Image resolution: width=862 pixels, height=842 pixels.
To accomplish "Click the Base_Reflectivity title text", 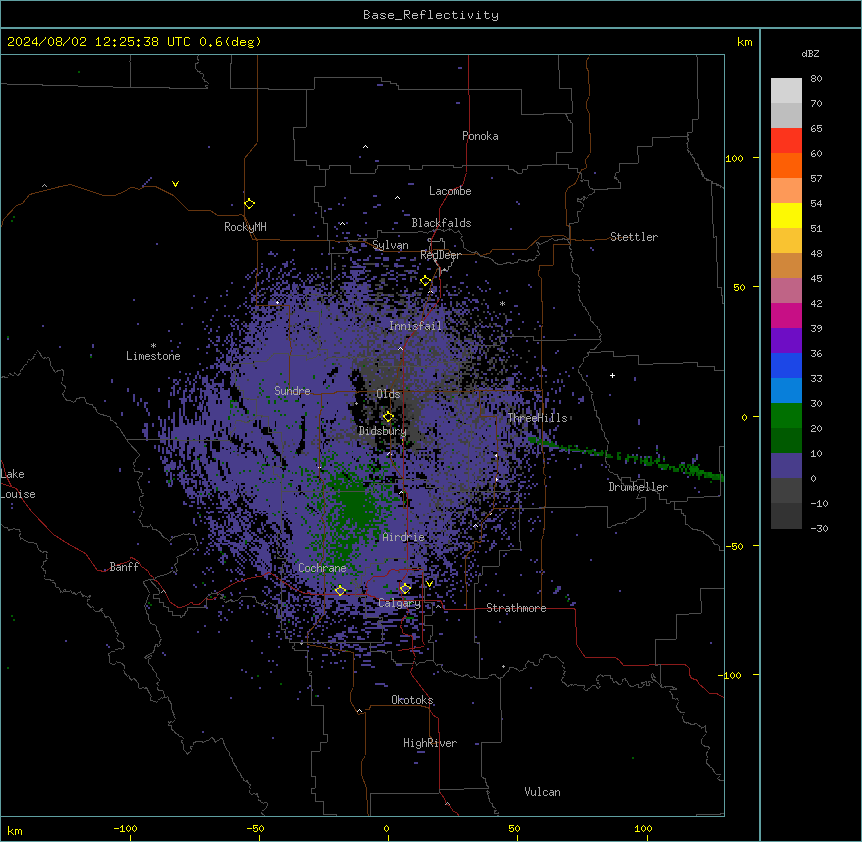I will (431, 15).
